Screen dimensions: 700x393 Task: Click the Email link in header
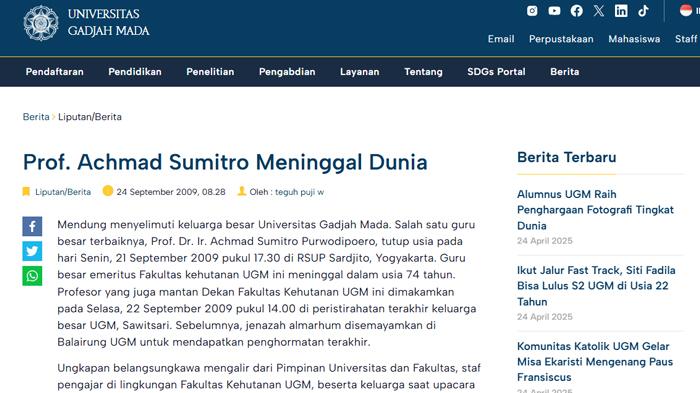pyautogui.click(x=501, y=39)
